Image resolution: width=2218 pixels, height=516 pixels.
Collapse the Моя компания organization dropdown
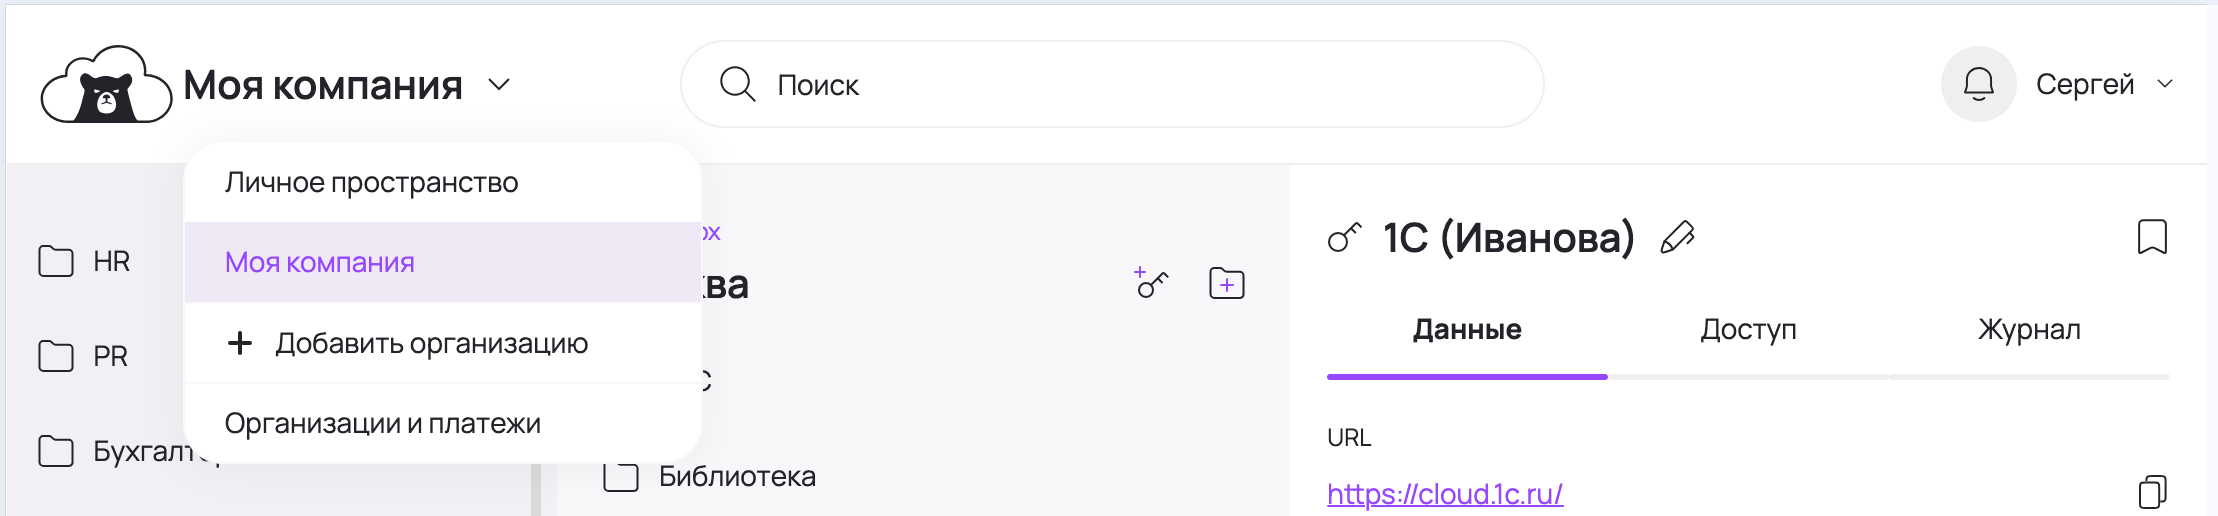point(499,85)
